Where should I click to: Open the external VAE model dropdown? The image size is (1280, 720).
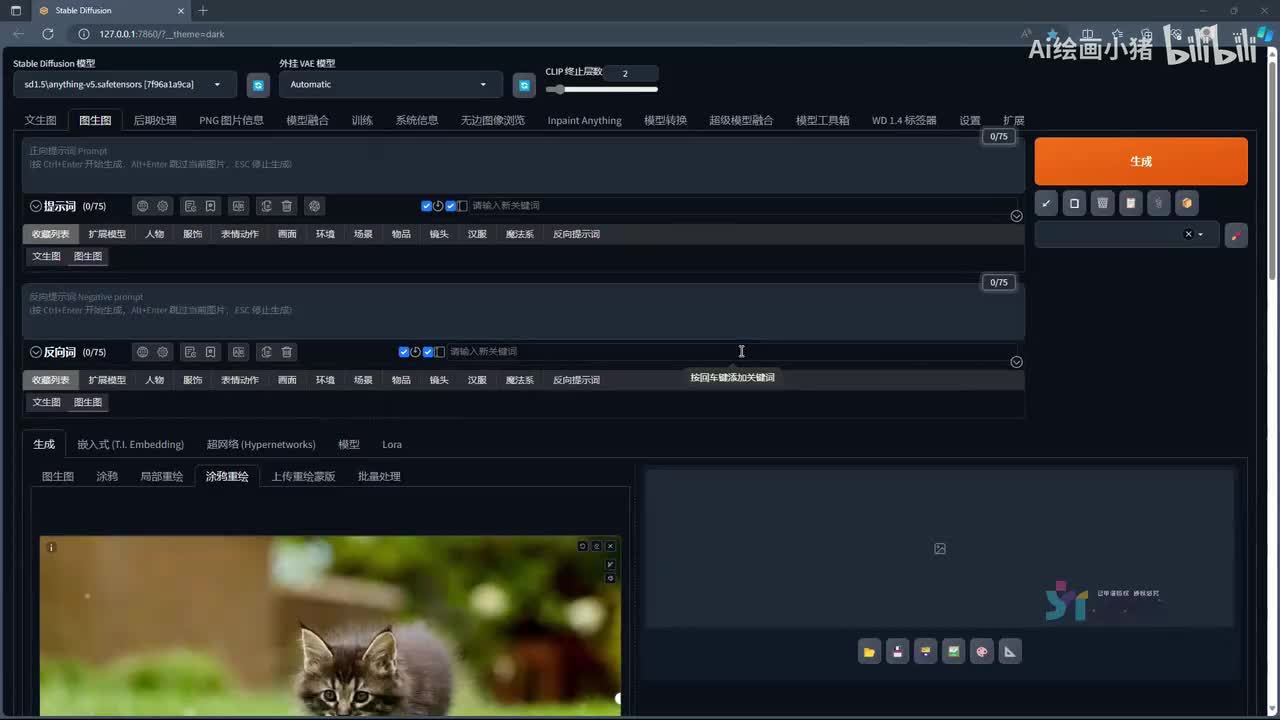point(390,85)
